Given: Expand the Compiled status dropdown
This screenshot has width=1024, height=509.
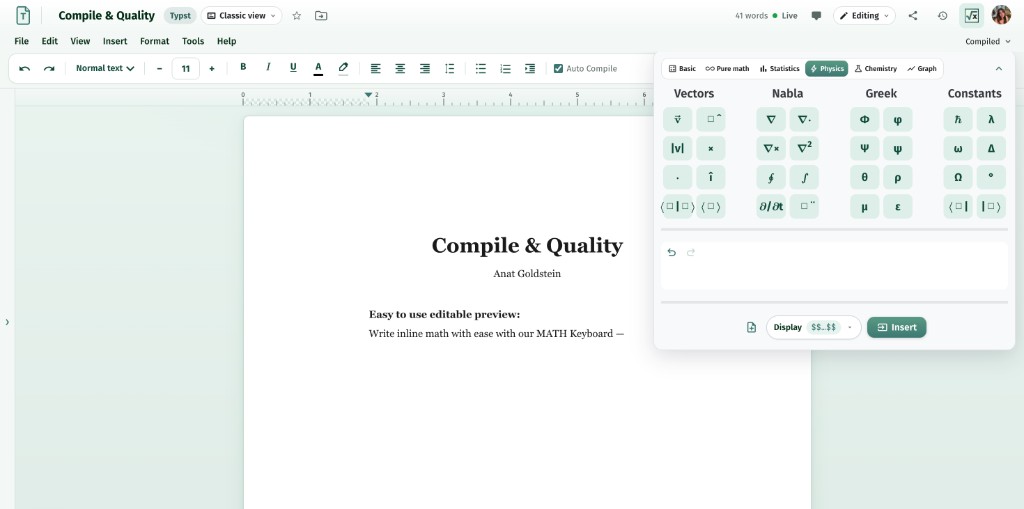Looking at the screenshot, I should tap(987, 41).
